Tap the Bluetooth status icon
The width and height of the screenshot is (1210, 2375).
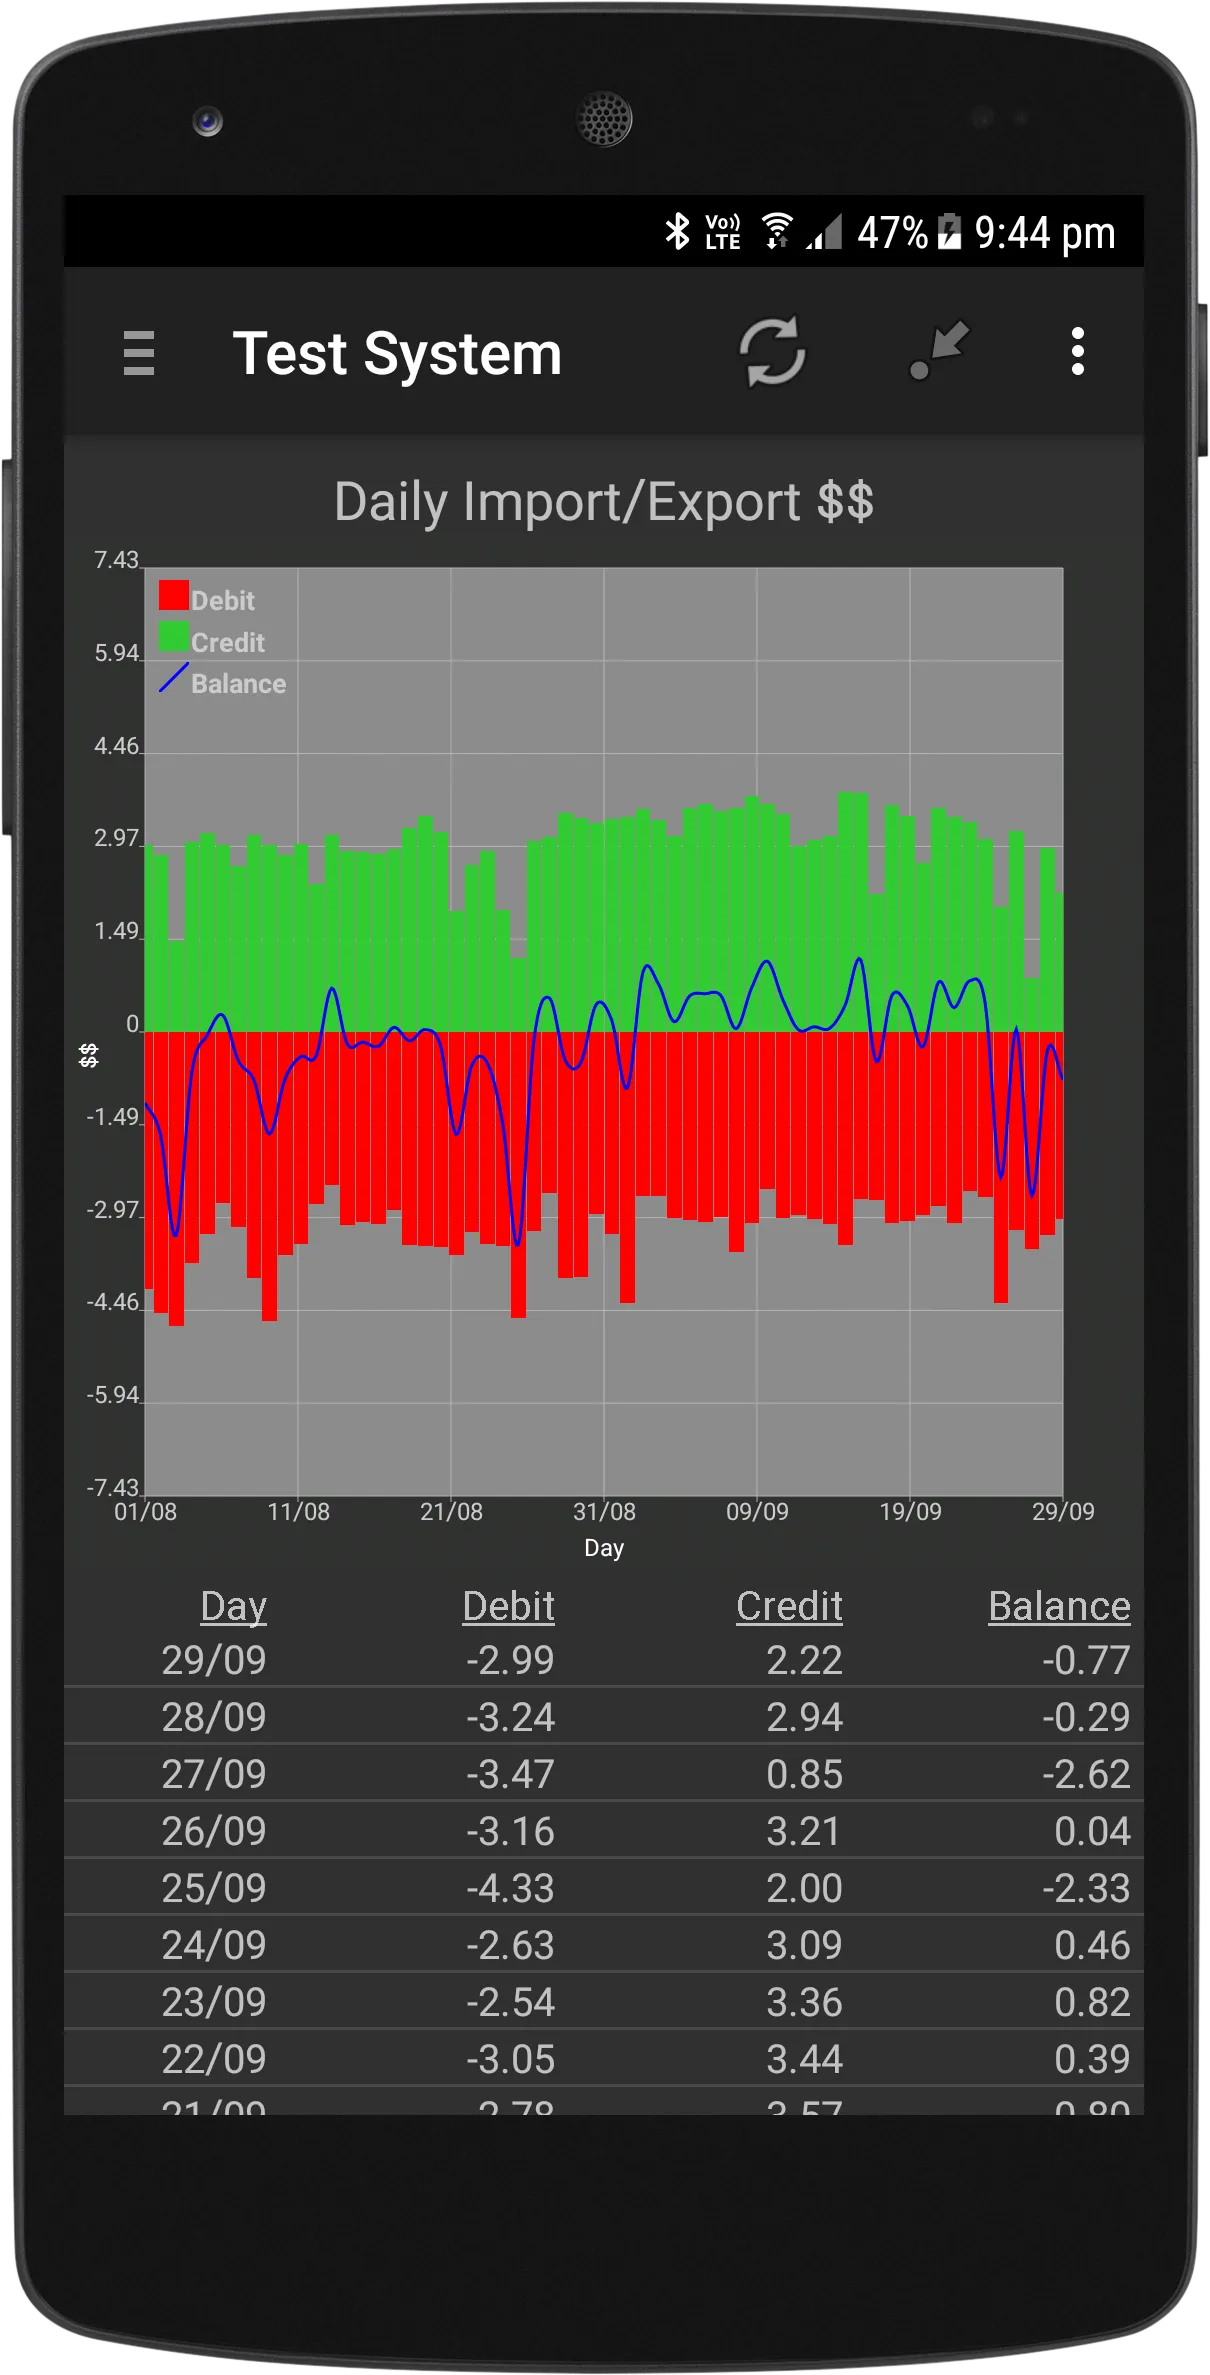pos(677,231)
